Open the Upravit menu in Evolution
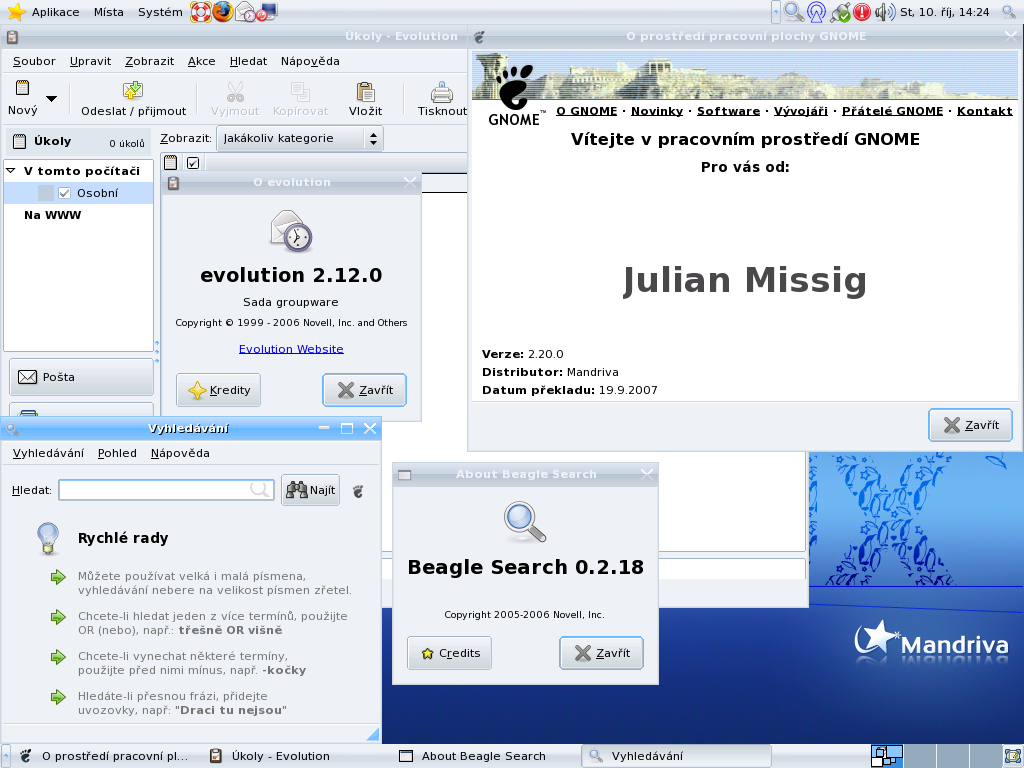The image size is (1024, 768). tap(90, 61)
